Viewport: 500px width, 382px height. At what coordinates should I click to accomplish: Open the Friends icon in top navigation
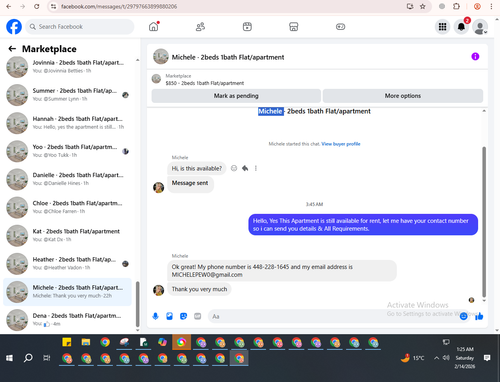tap(200, 27)
